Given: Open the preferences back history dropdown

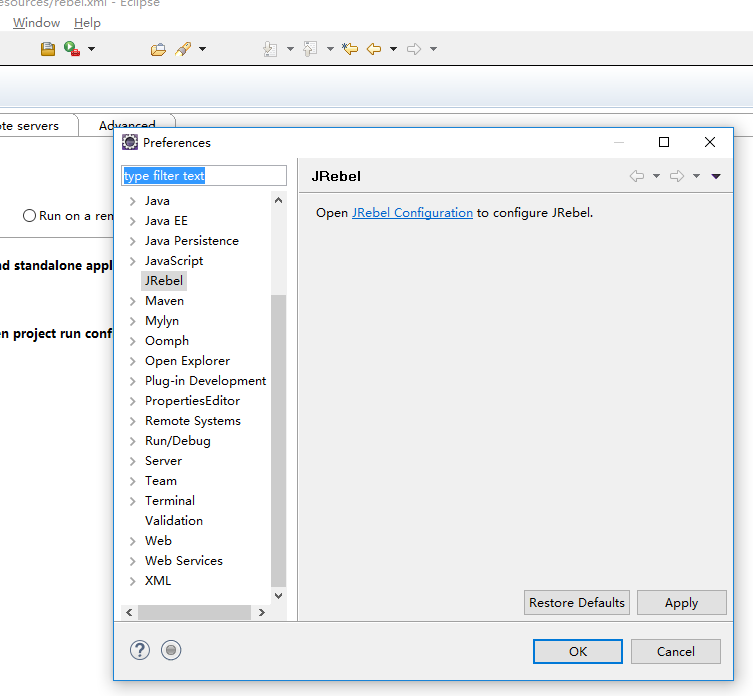Looking at the screenshot, I should 656,176.
